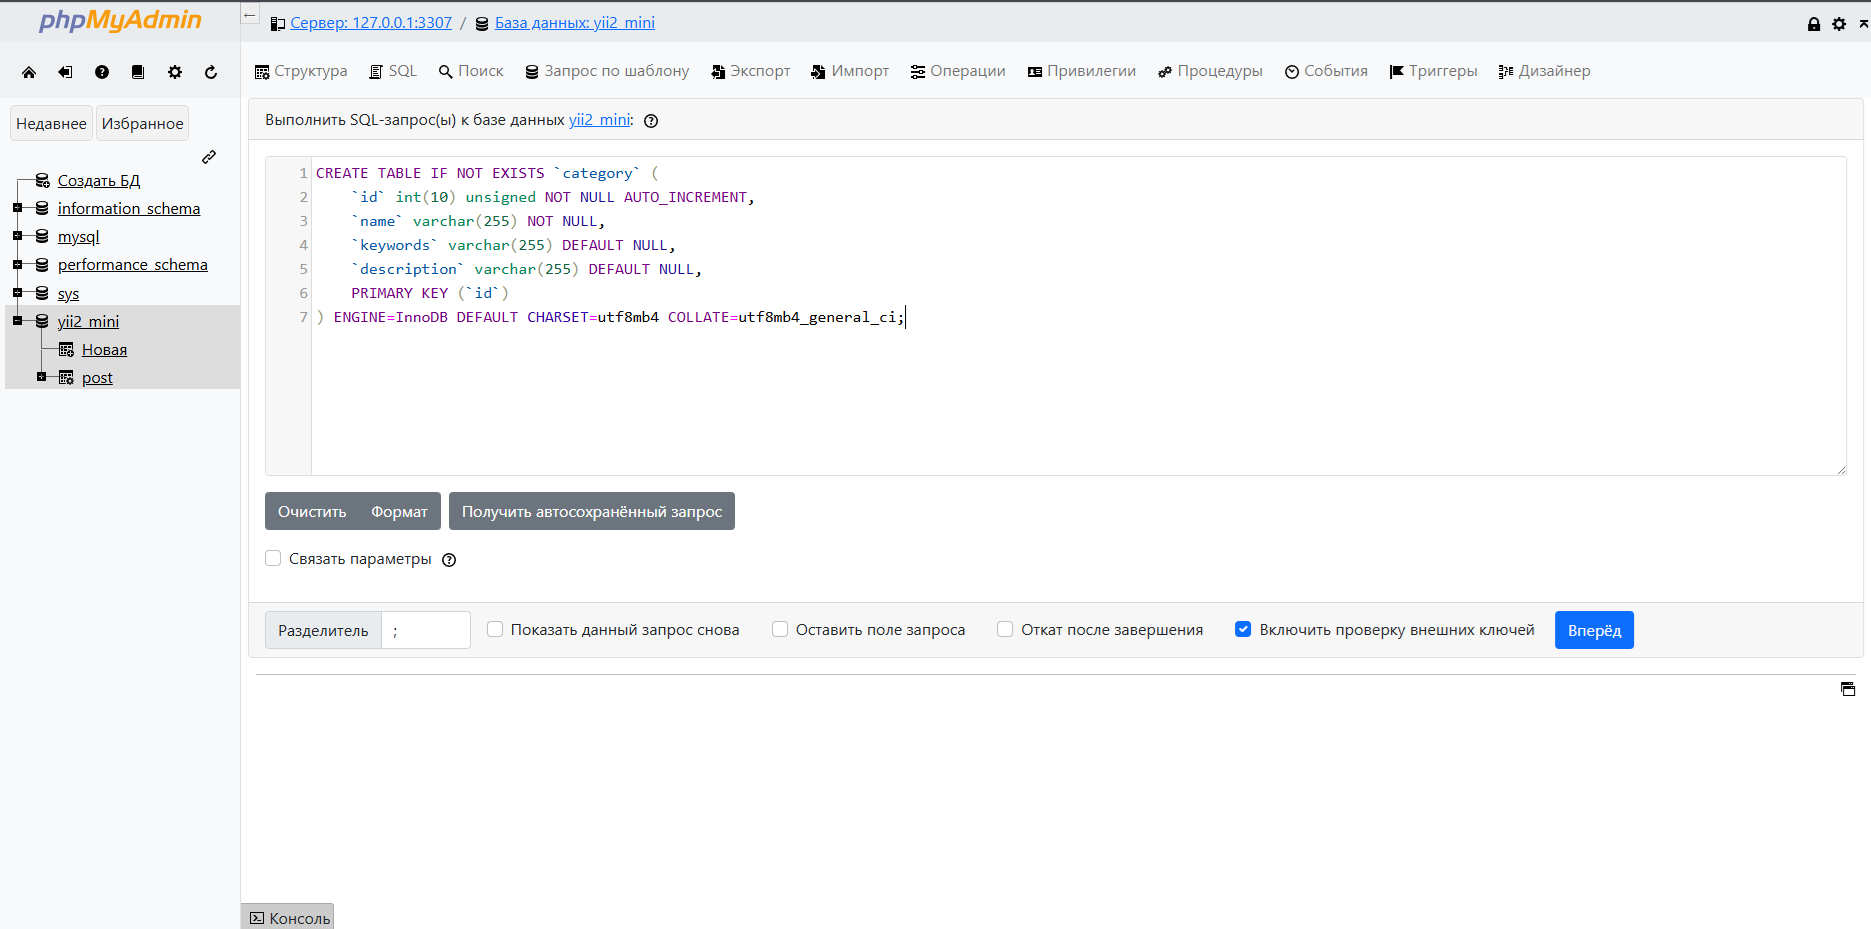
Task: Open page settings gear at top right
Action: [x=1839, y=24]
